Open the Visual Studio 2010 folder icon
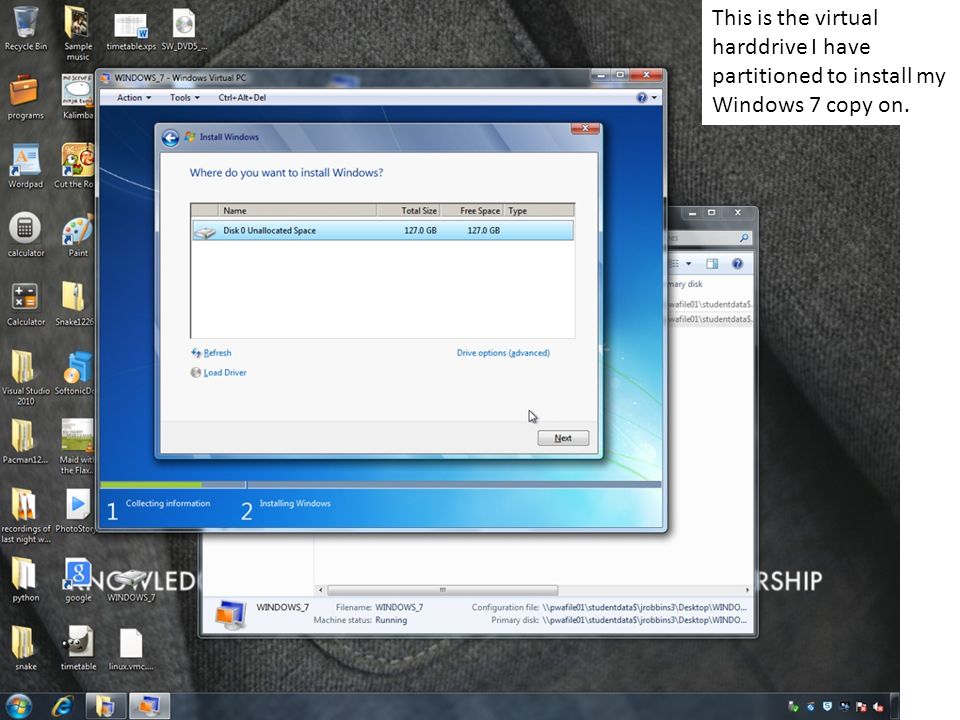The width and height of the screenshot is (960, 720). [23, 366]
